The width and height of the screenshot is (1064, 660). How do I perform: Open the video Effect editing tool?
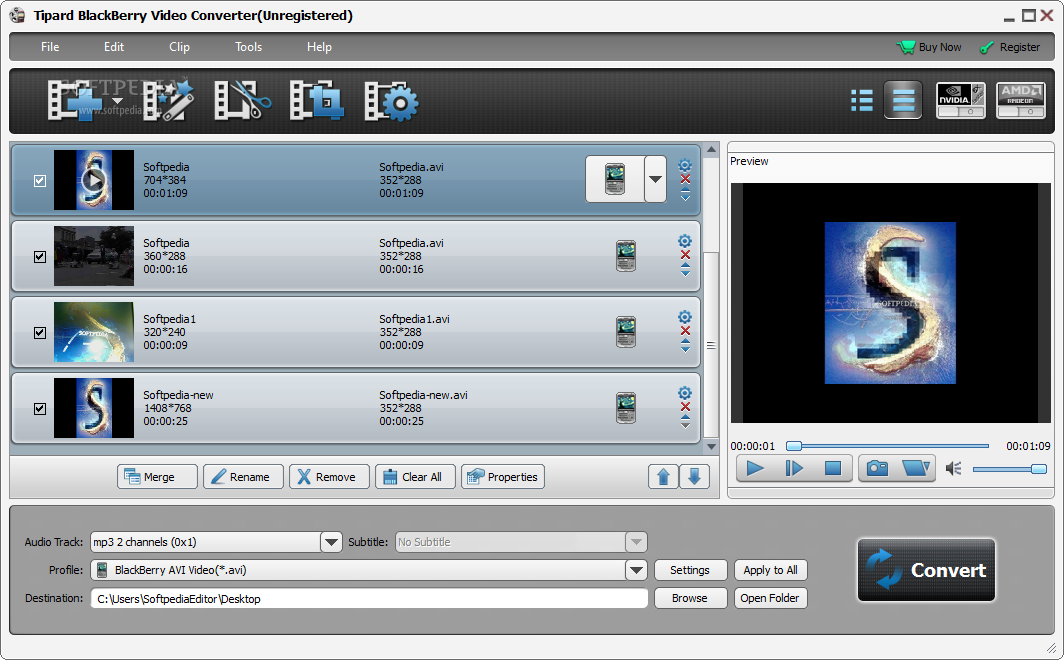(x=168, y=100)
